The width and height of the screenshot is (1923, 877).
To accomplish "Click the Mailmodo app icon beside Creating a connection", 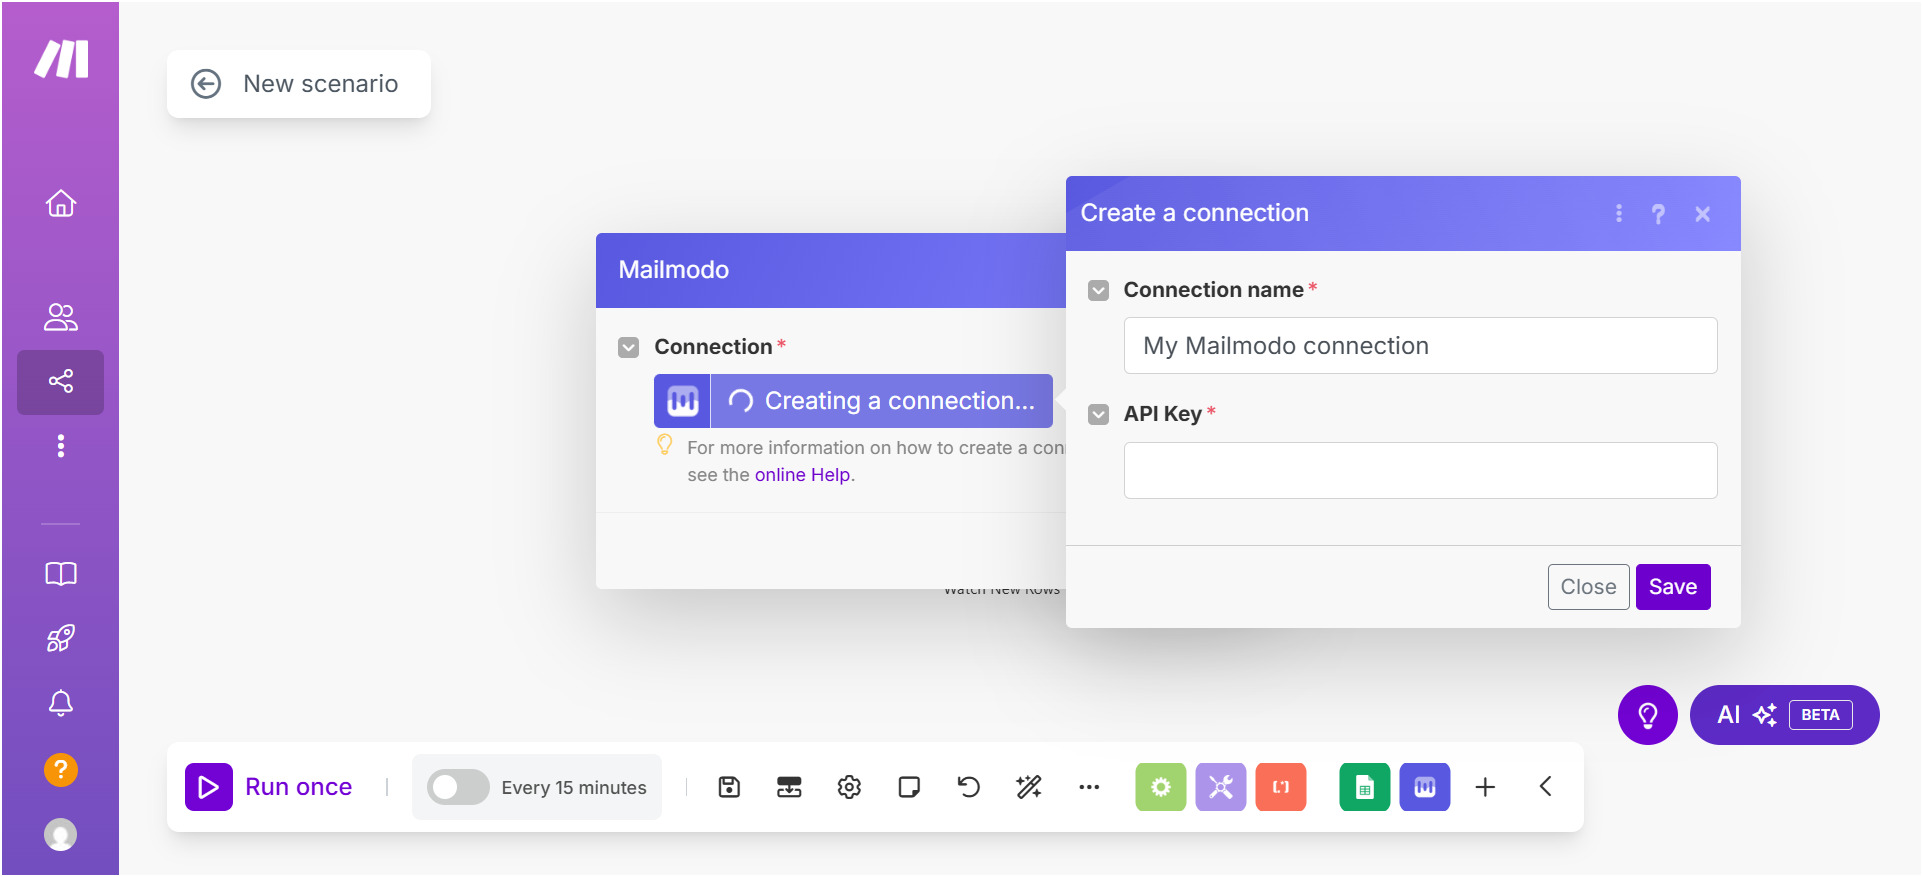I will pyautogui.click(x=682, y=401).
